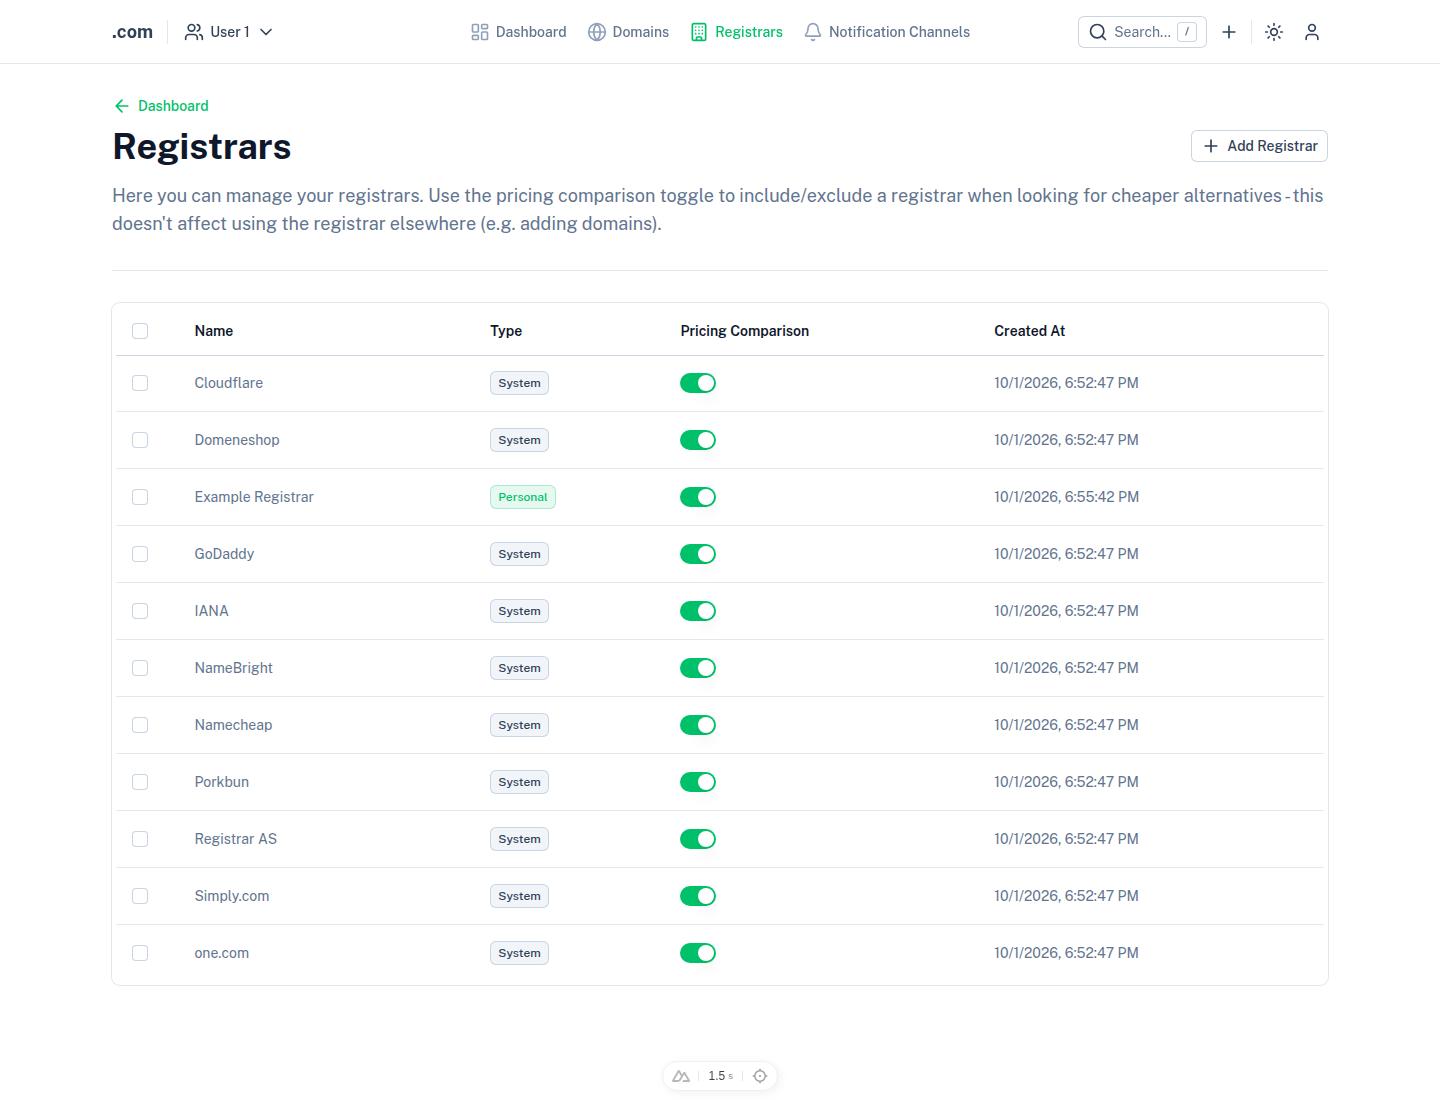Click the Personal type badge
1440x1100 pixels.
[x=523, y=497]
